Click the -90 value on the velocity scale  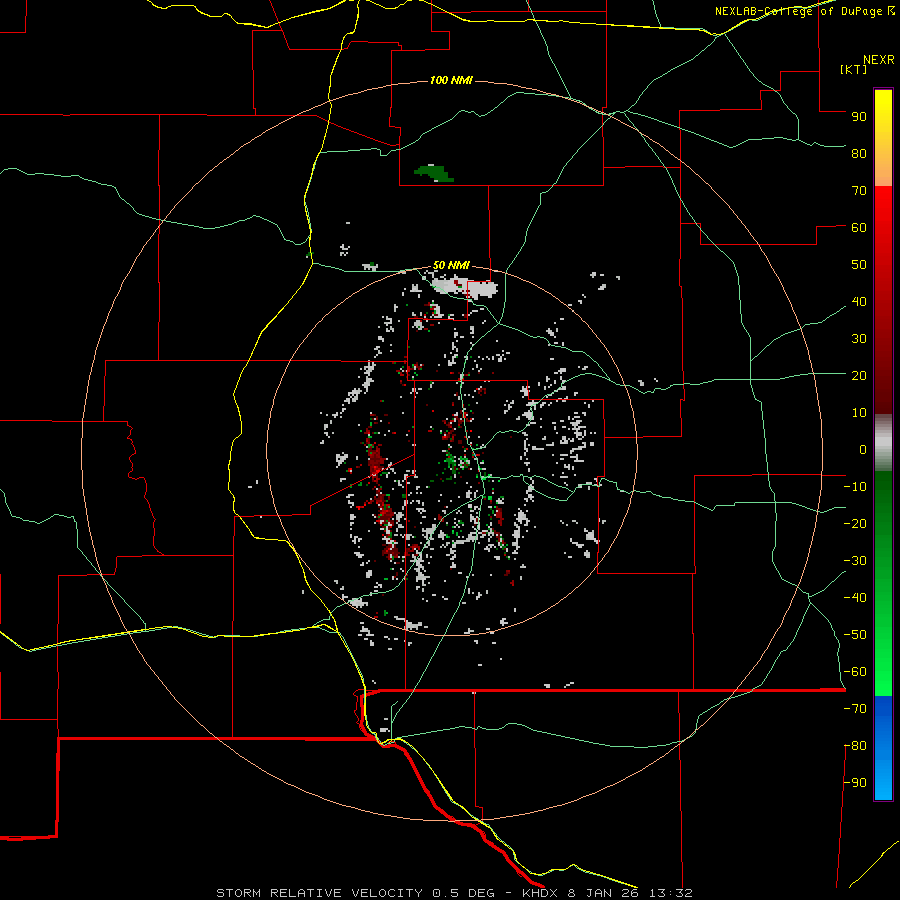tap(855, 783)
